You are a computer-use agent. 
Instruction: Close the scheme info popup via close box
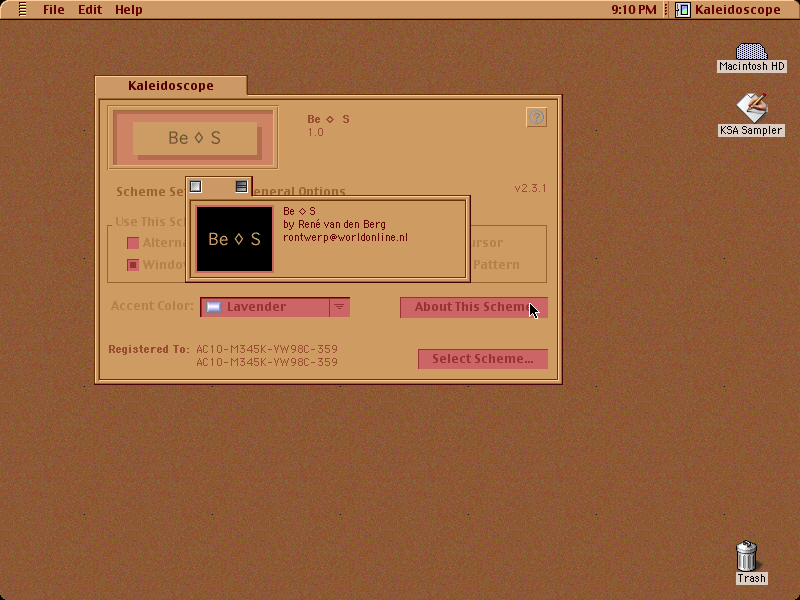click(x=195, y=187)
